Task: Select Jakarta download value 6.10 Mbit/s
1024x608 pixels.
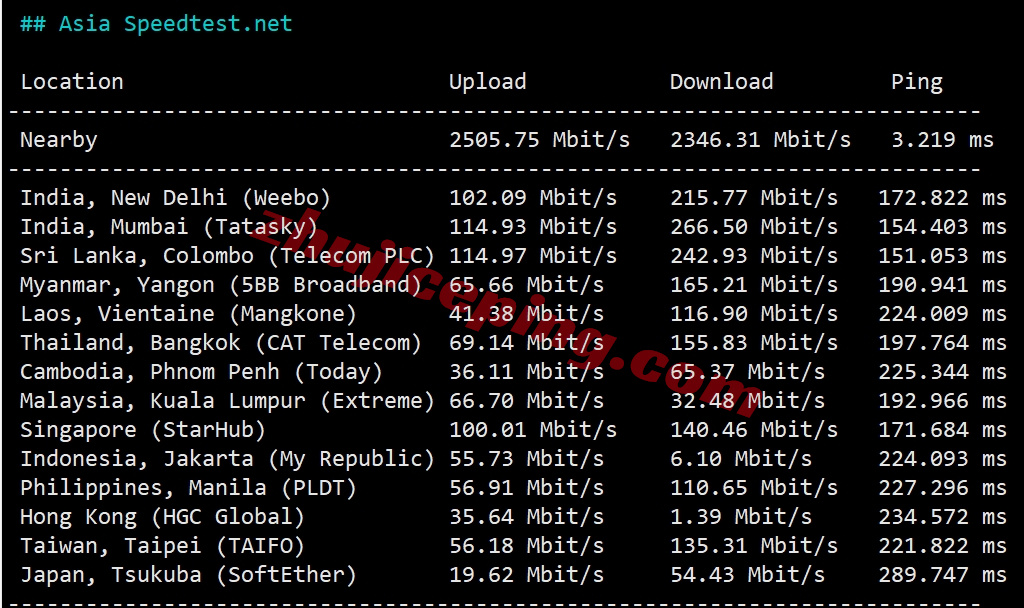Action: [741, 458]
